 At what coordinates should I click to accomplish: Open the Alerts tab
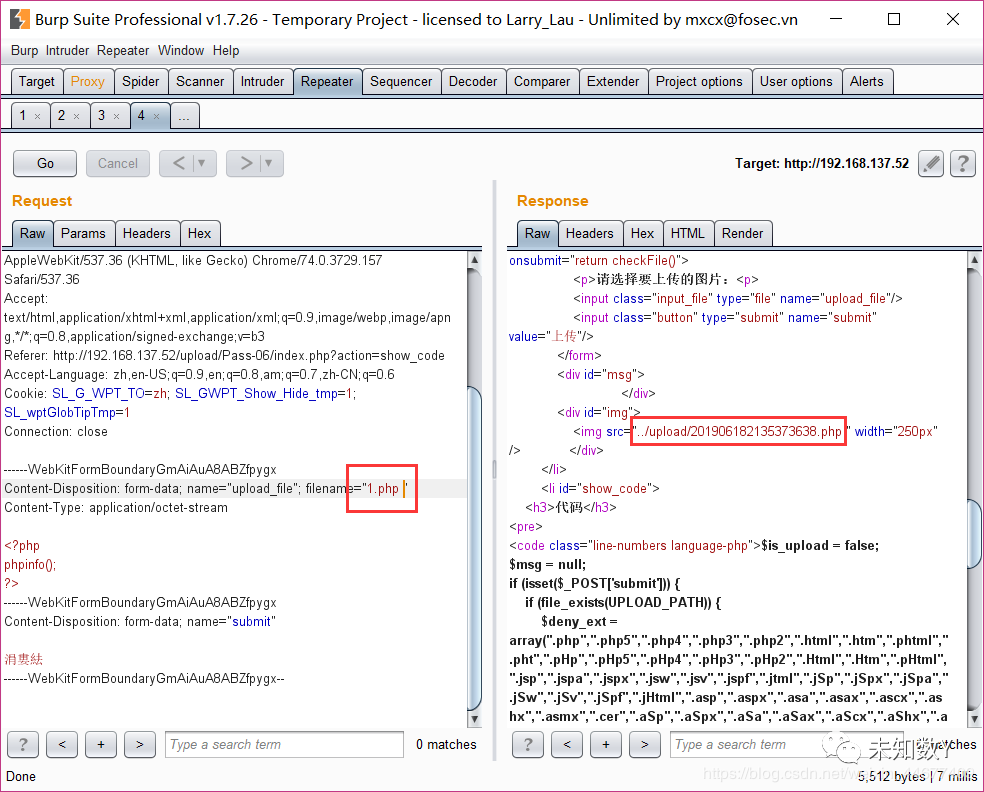click(867, 82)
